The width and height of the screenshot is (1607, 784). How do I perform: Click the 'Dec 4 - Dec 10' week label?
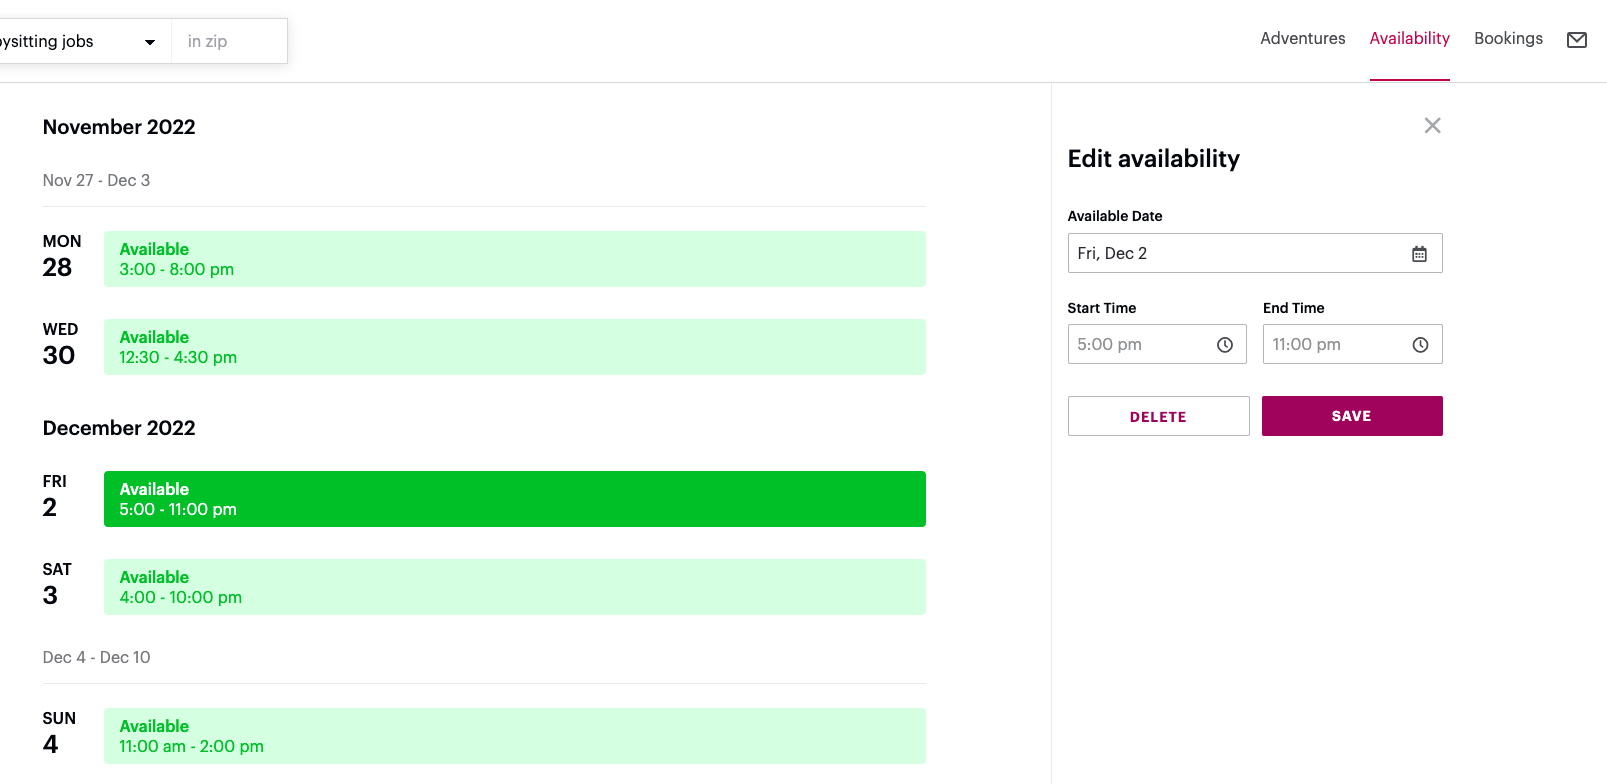tap(96, 657)
